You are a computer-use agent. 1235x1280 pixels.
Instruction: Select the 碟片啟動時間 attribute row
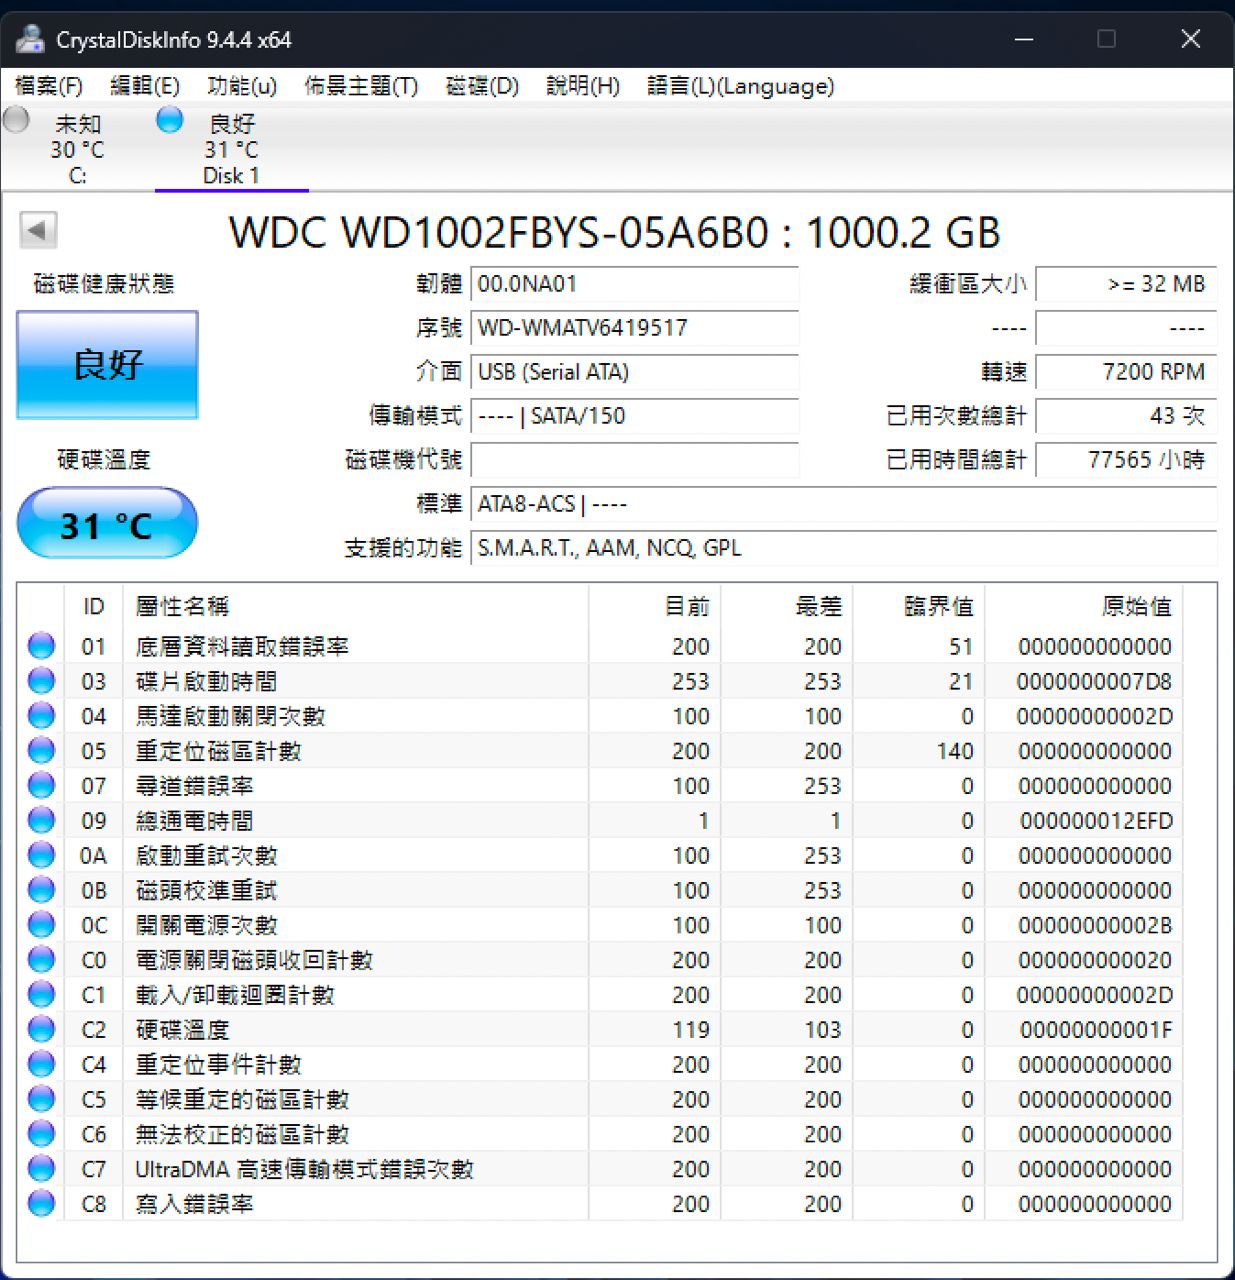coord(600,681)
